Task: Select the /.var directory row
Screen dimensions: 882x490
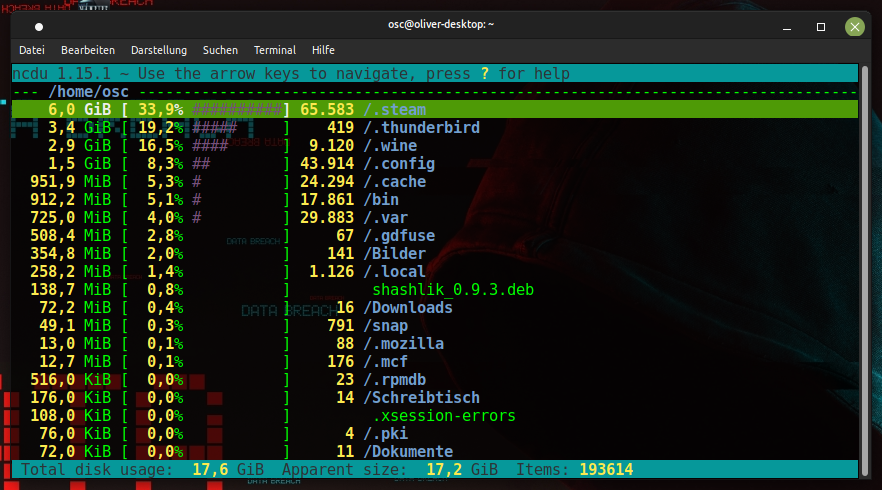Action: 435,218
